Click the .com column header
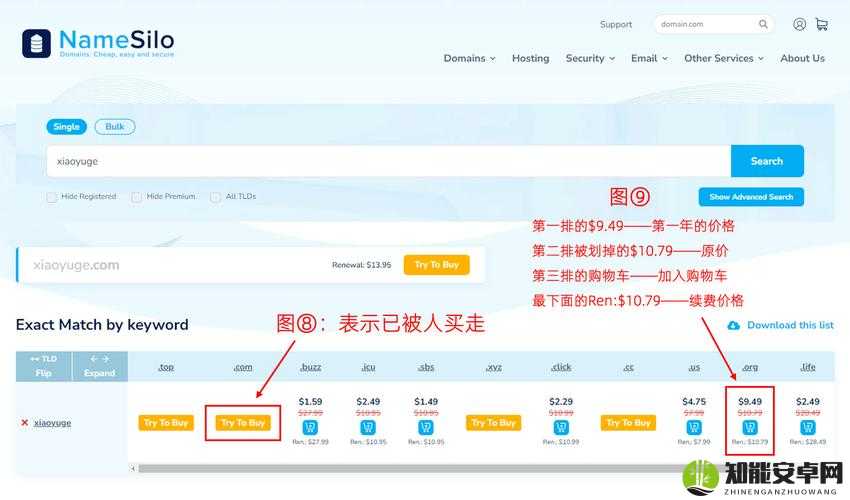The width and height of the screenshot is (850, 500). pos(243,367)
